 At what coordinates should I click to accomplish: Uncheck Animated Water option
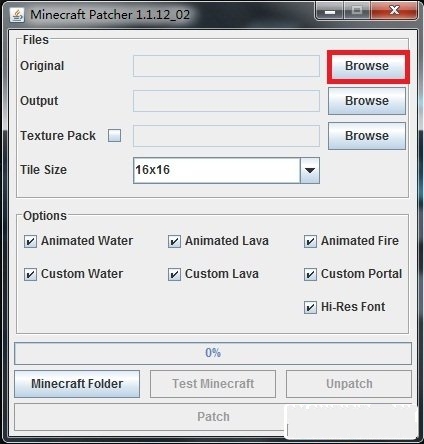pyautogui.click(x=30, y=241)
